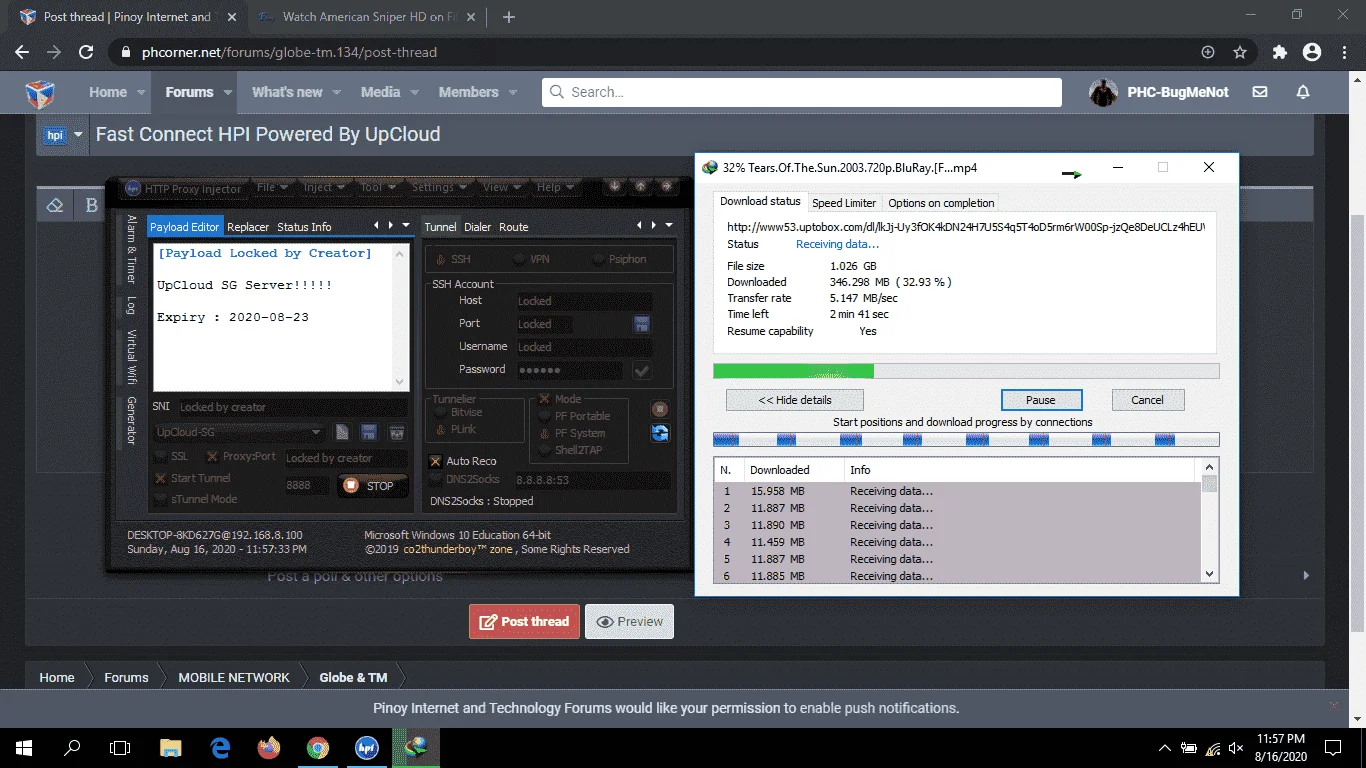The height and width of the screenshot is (768, 1366).
Task: Select the Psiphon radio option
Action: tap(599, 259)
